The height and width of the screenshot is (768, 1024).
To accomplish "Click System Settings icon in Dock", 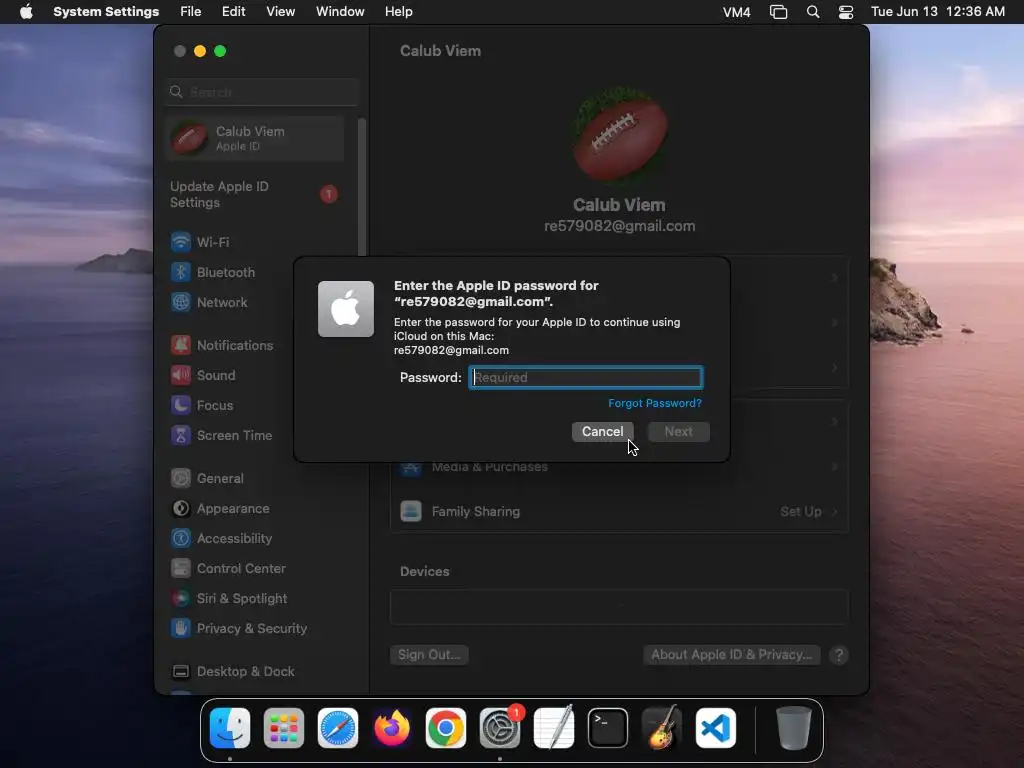I will click(500, 728).
